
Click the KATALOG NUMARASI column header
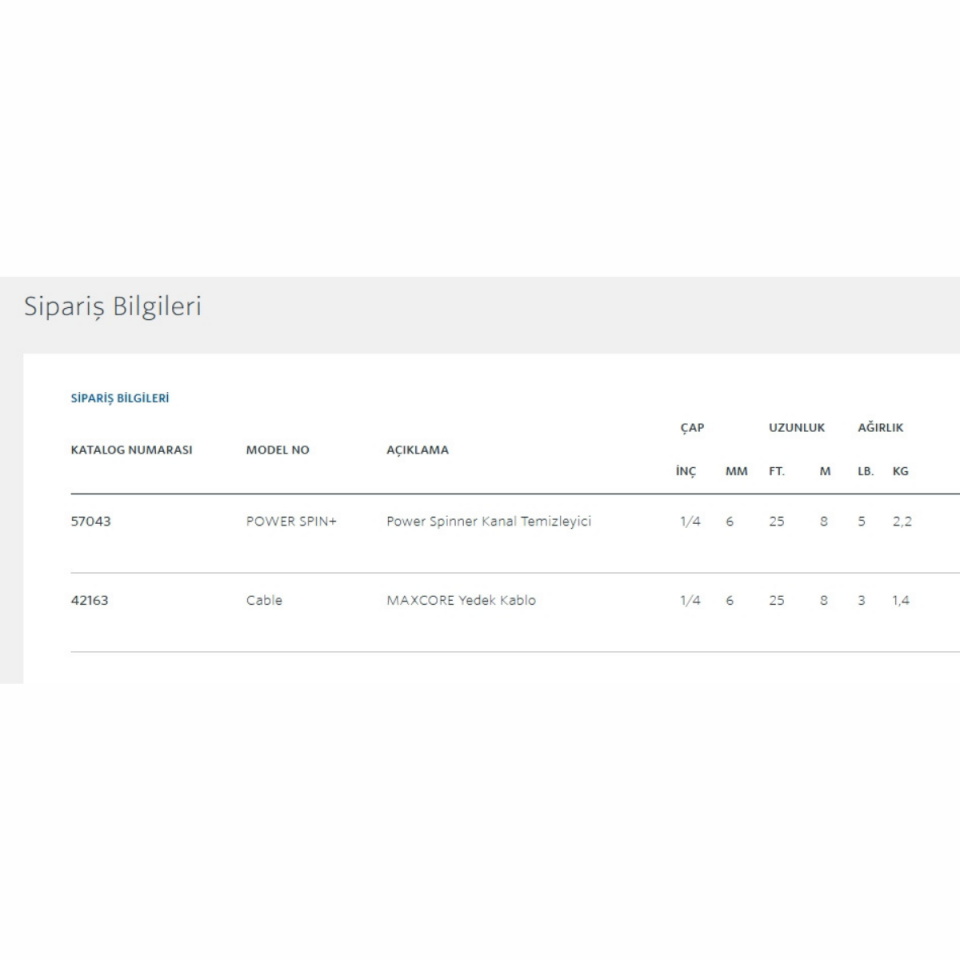click(x=131, y=450)
